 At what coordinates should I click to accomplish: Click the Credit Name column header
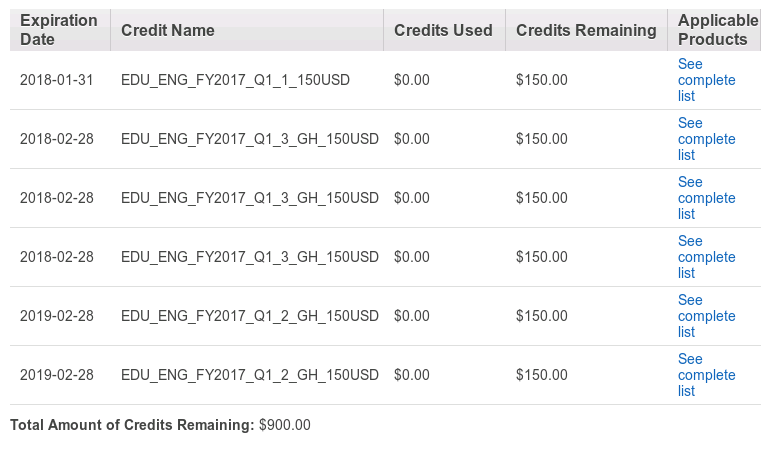tap(167, 30)
